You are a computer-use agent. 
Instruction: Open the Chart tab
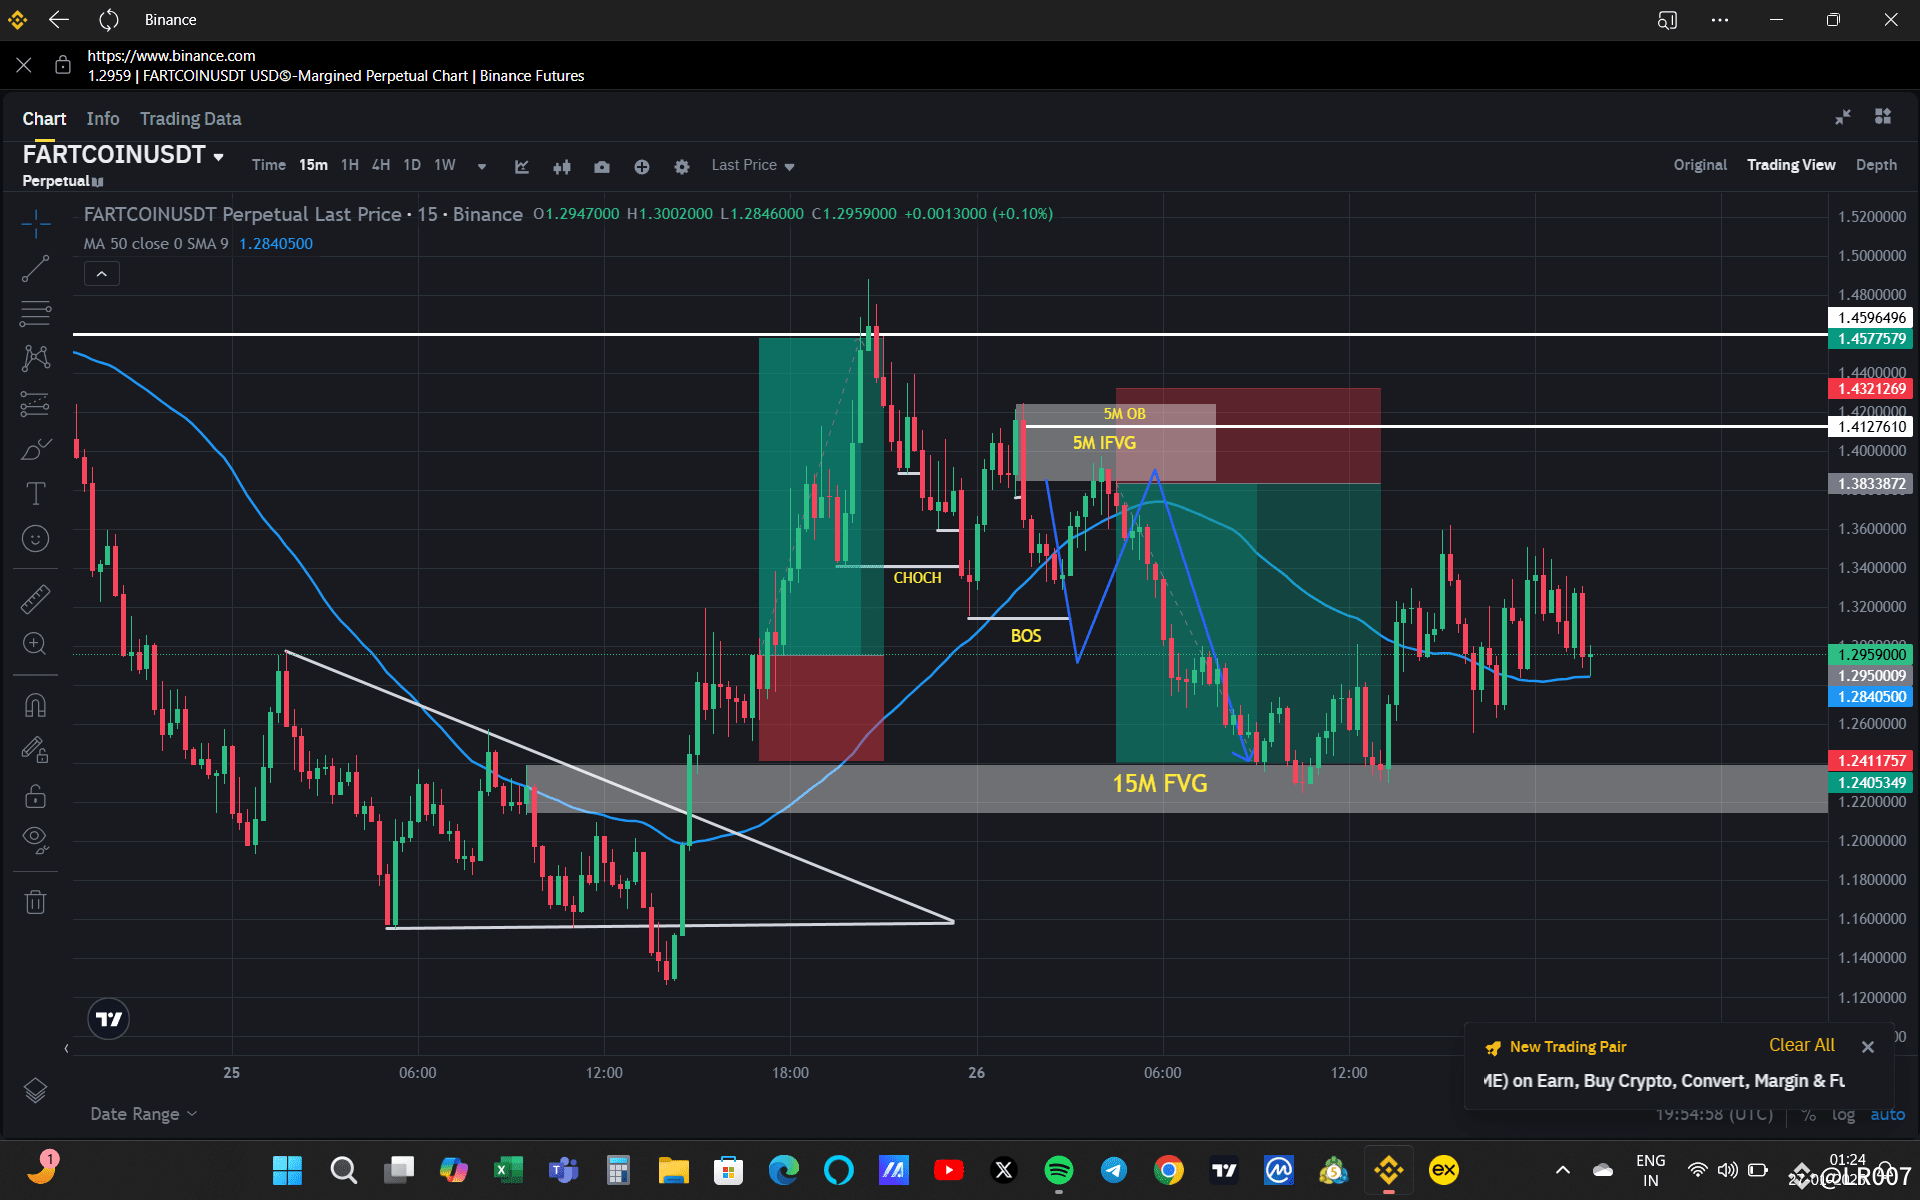44,119
